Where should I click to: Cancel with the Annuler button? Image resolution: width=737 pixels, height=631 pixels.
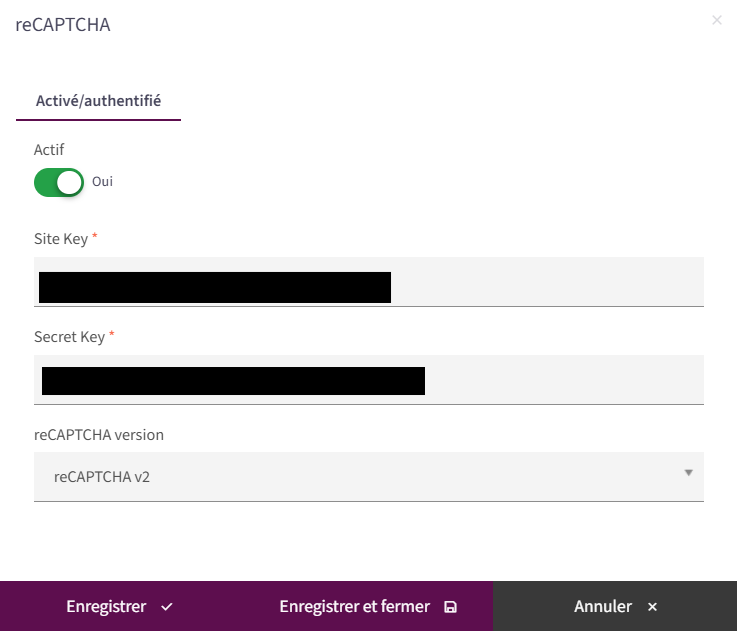click(615, 606)
